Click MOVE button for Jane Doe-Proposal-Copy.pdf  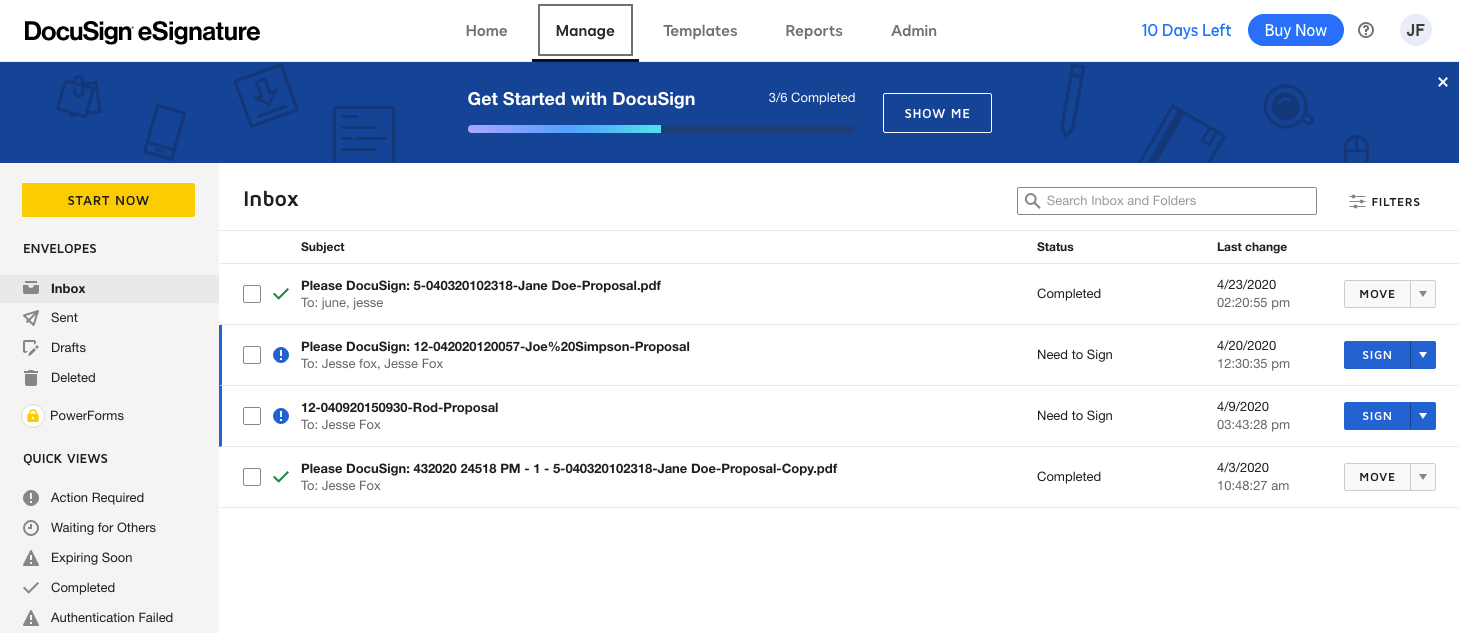point(1377,477)
